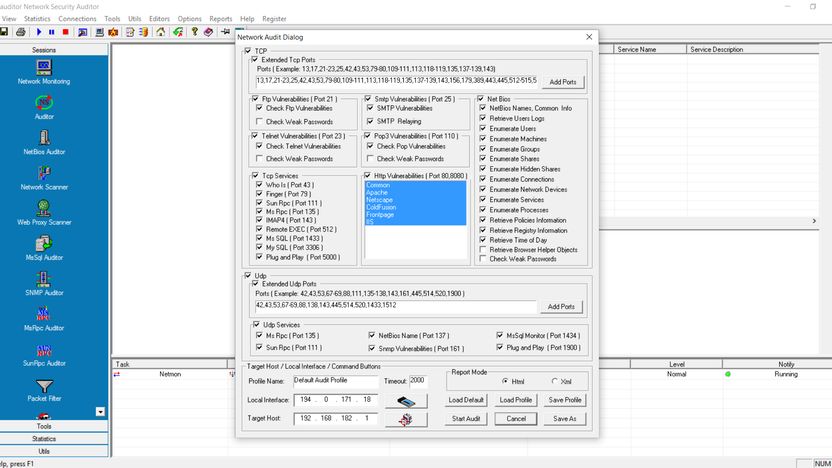Select Apache in Http Vulnerabilities list
The image size is (832, 468).
coord(415,193)
